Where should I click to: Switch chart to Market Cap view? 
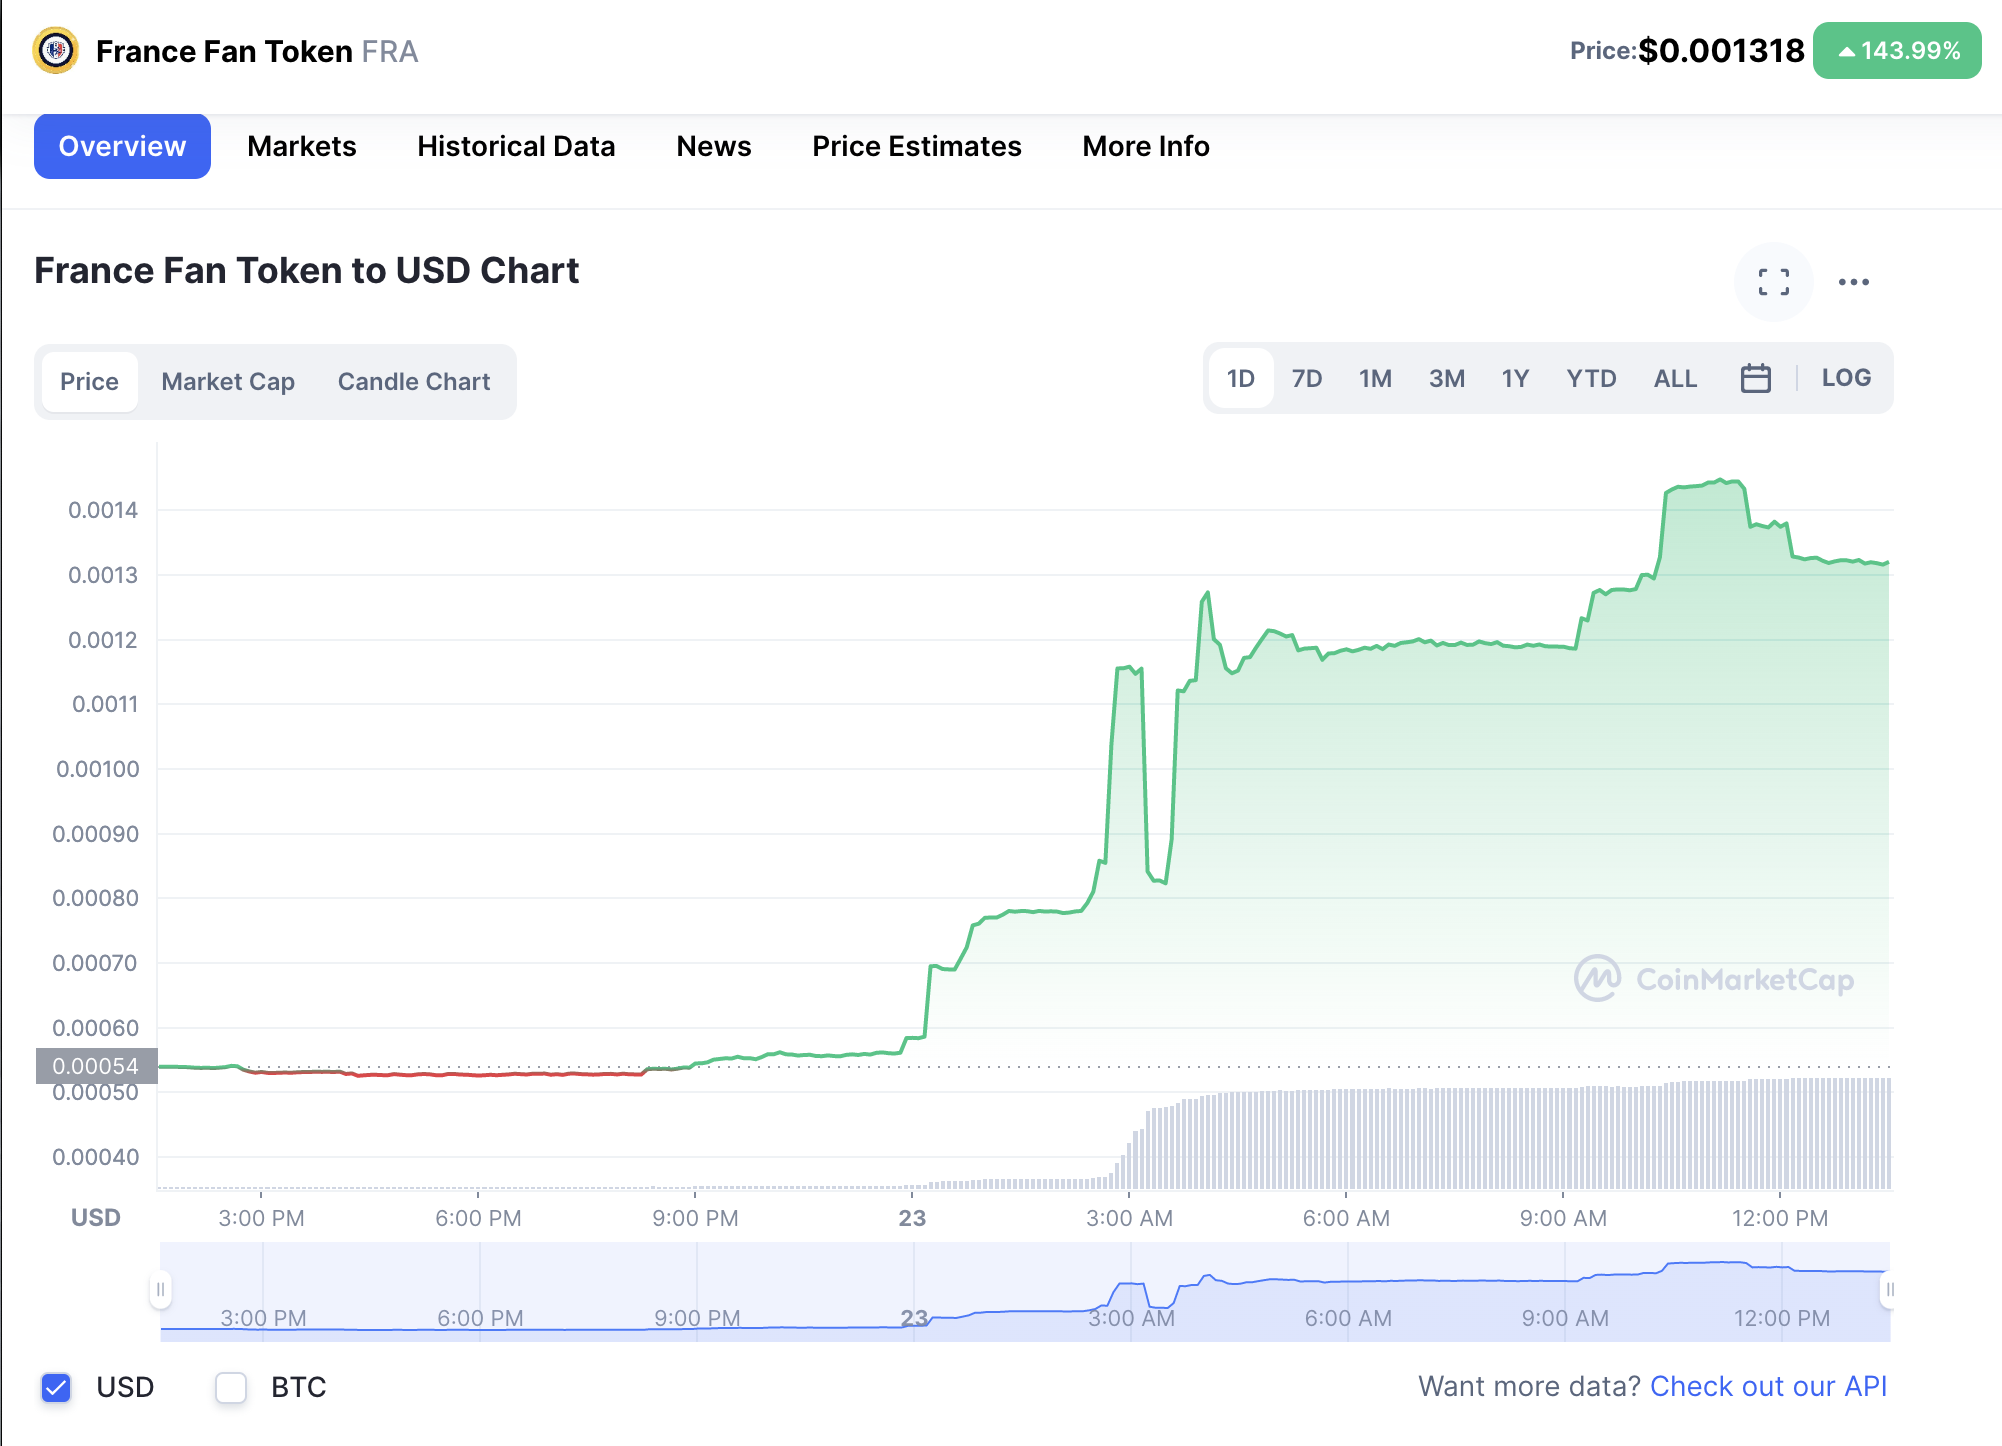(x=228, y=382)
